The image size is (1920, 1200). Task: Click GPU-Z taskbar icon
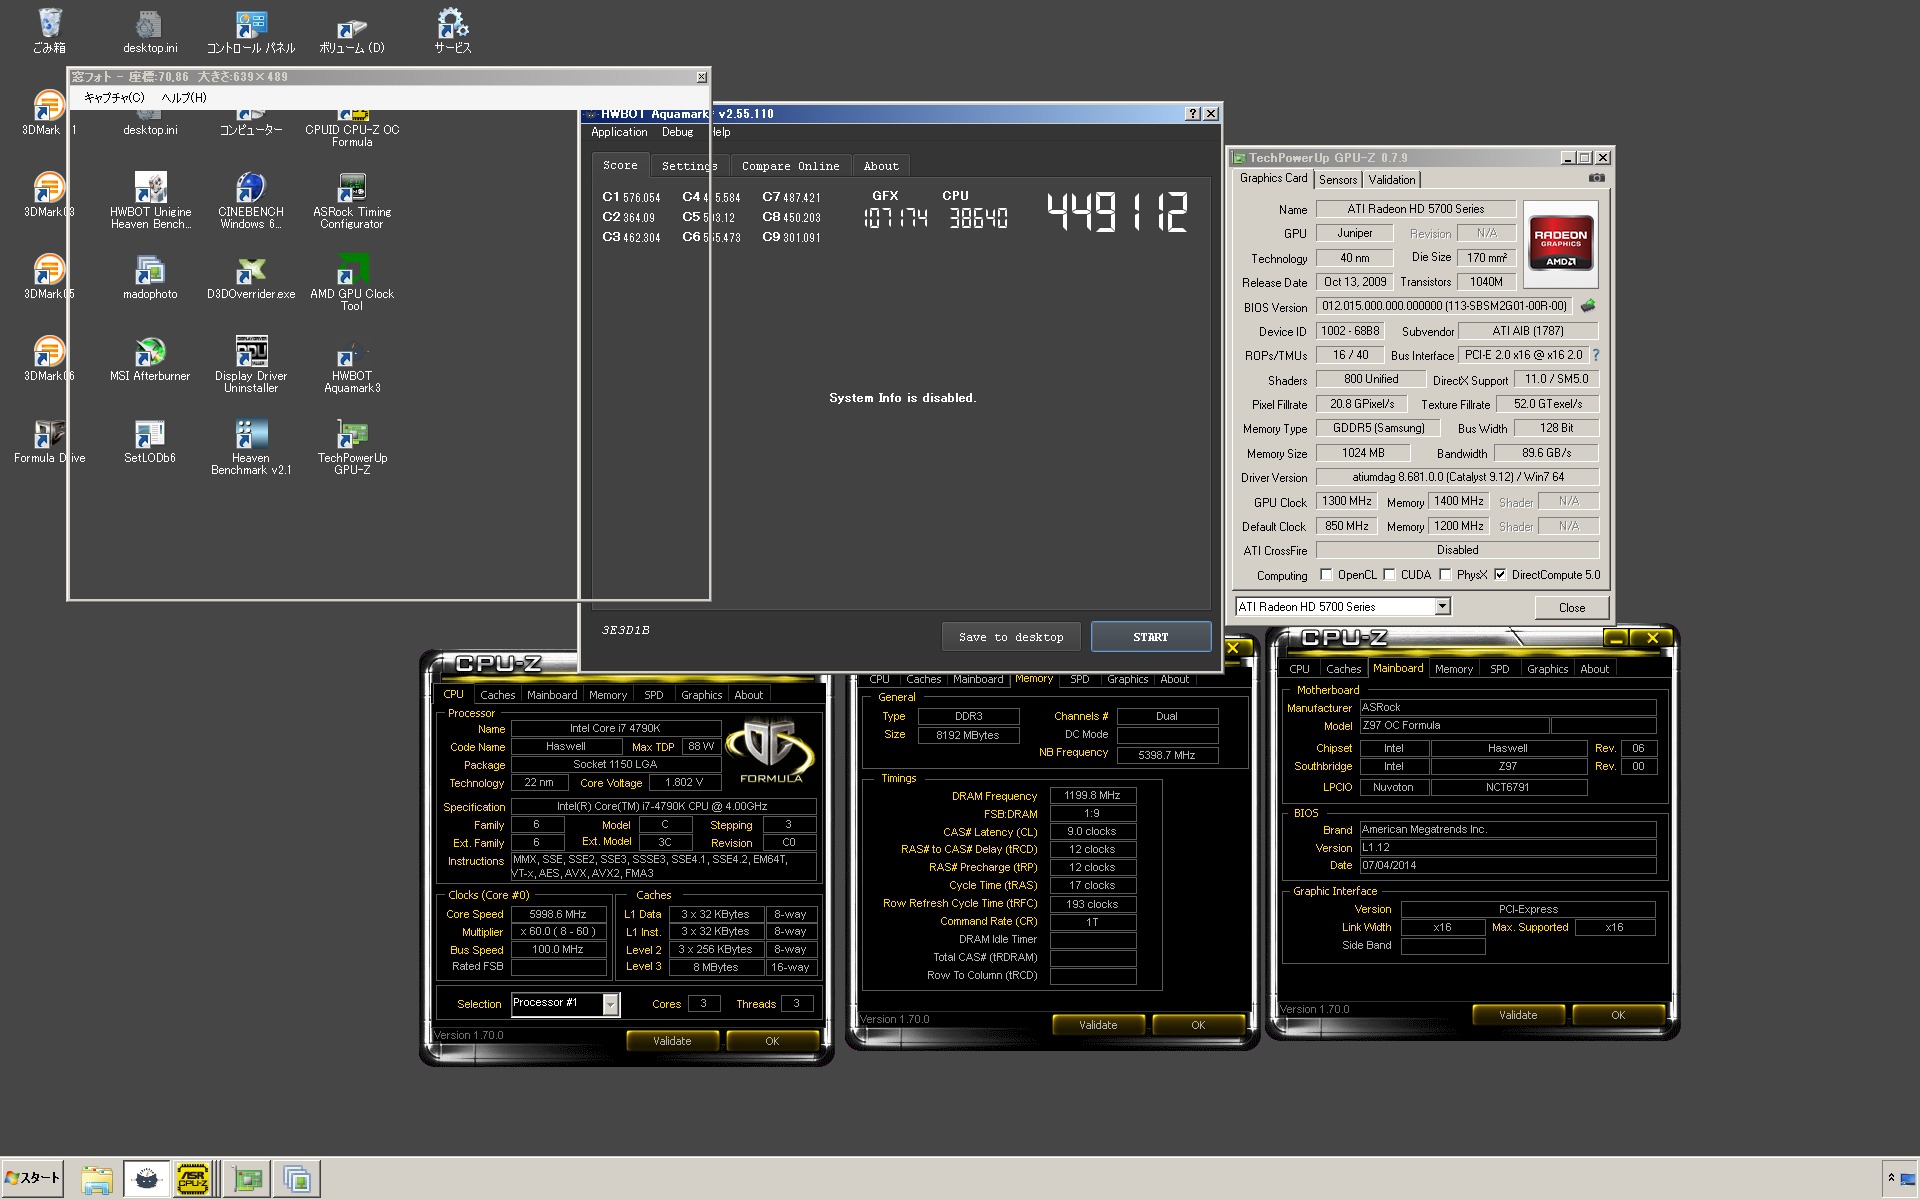point(248,1179)
